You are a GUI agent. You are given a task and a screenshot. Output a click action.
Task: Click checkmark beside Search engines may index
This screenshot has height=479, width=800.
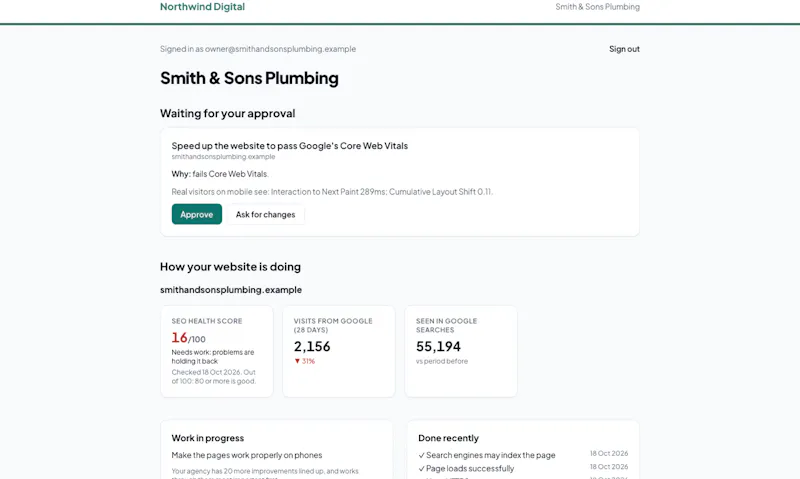[421, 456]
